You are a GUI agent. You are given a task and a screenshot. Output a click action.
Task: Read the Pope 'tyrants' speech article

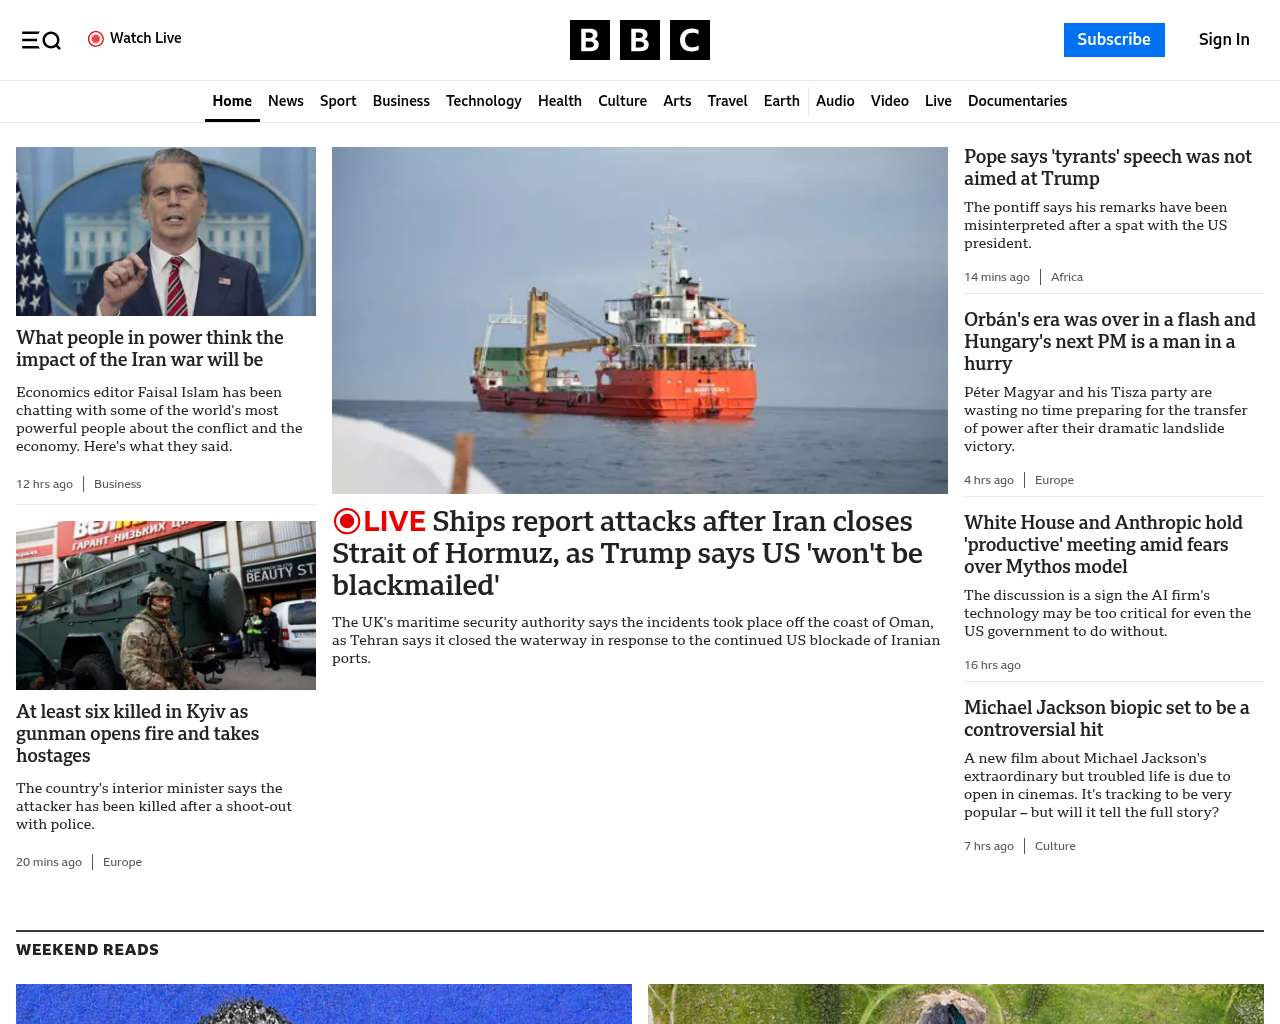[1107, 168]
